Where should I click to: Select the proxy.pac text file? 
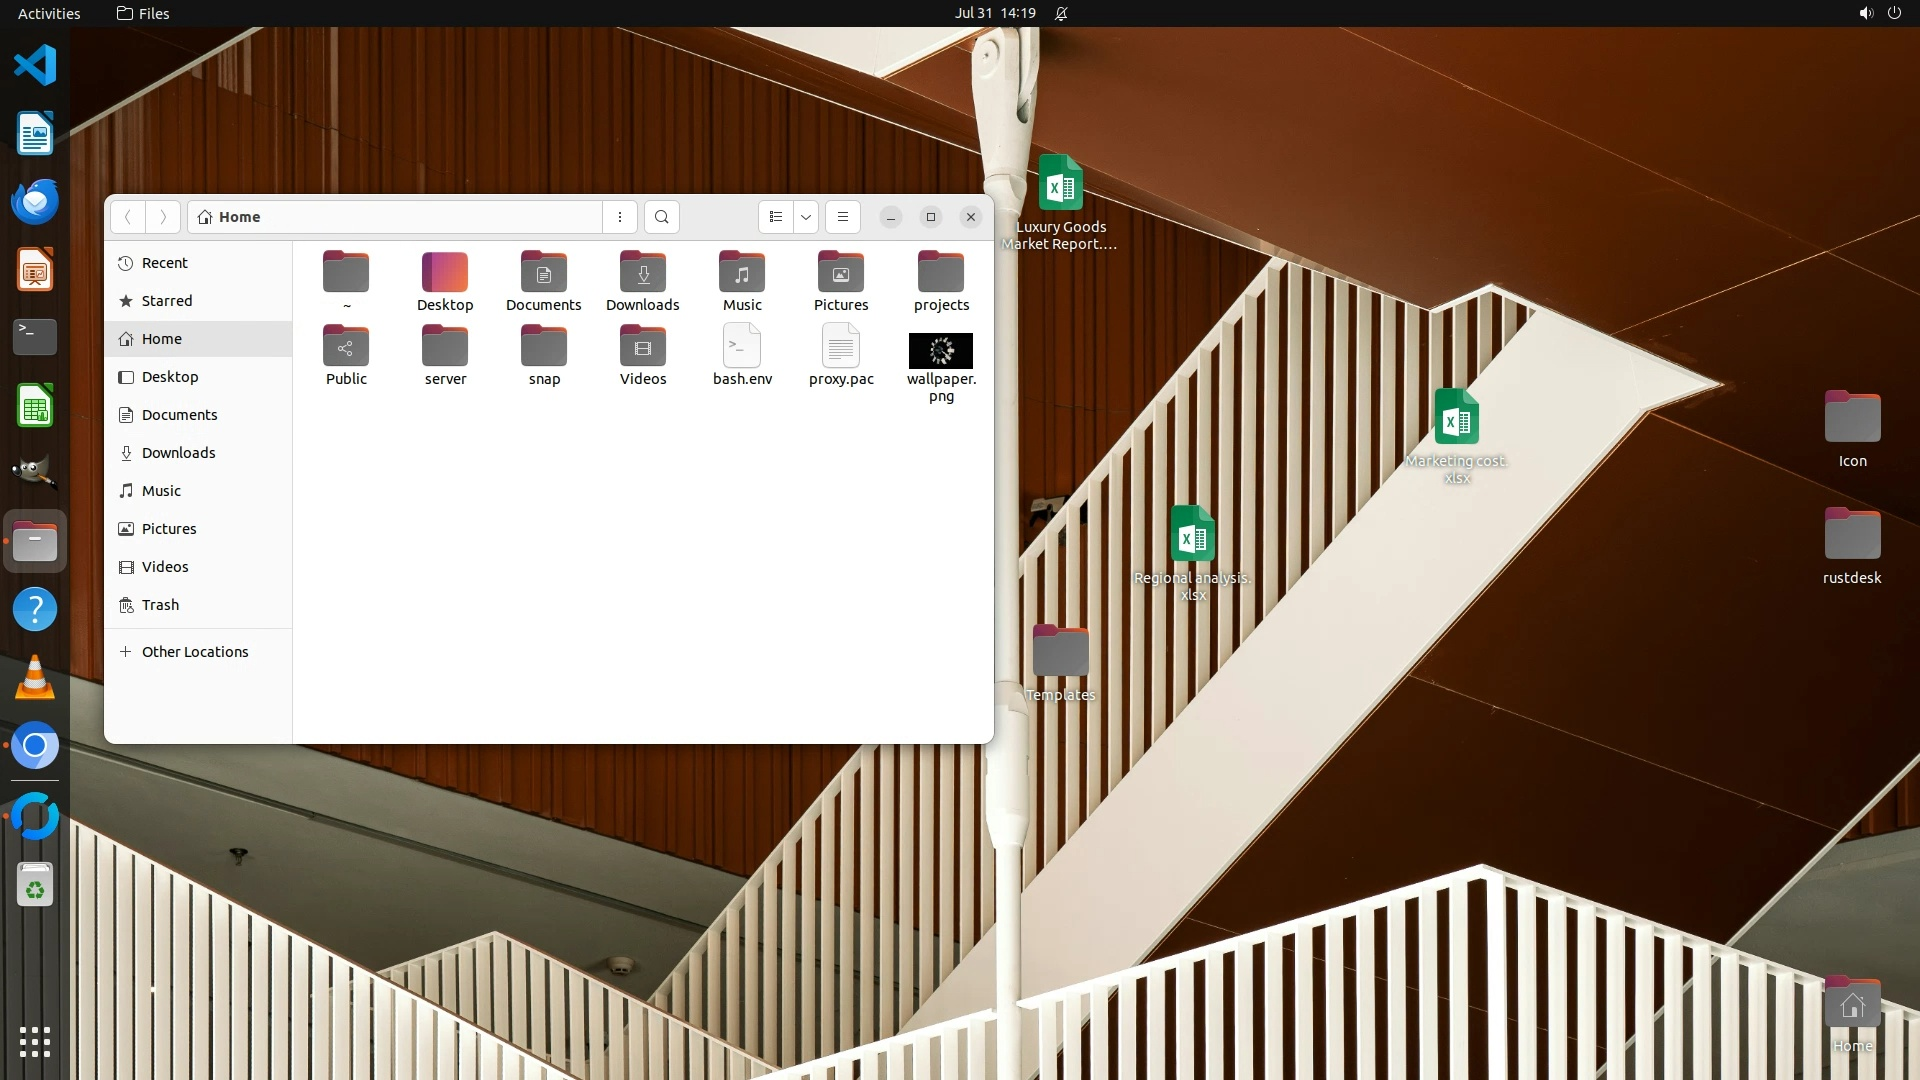pos(840,347)
